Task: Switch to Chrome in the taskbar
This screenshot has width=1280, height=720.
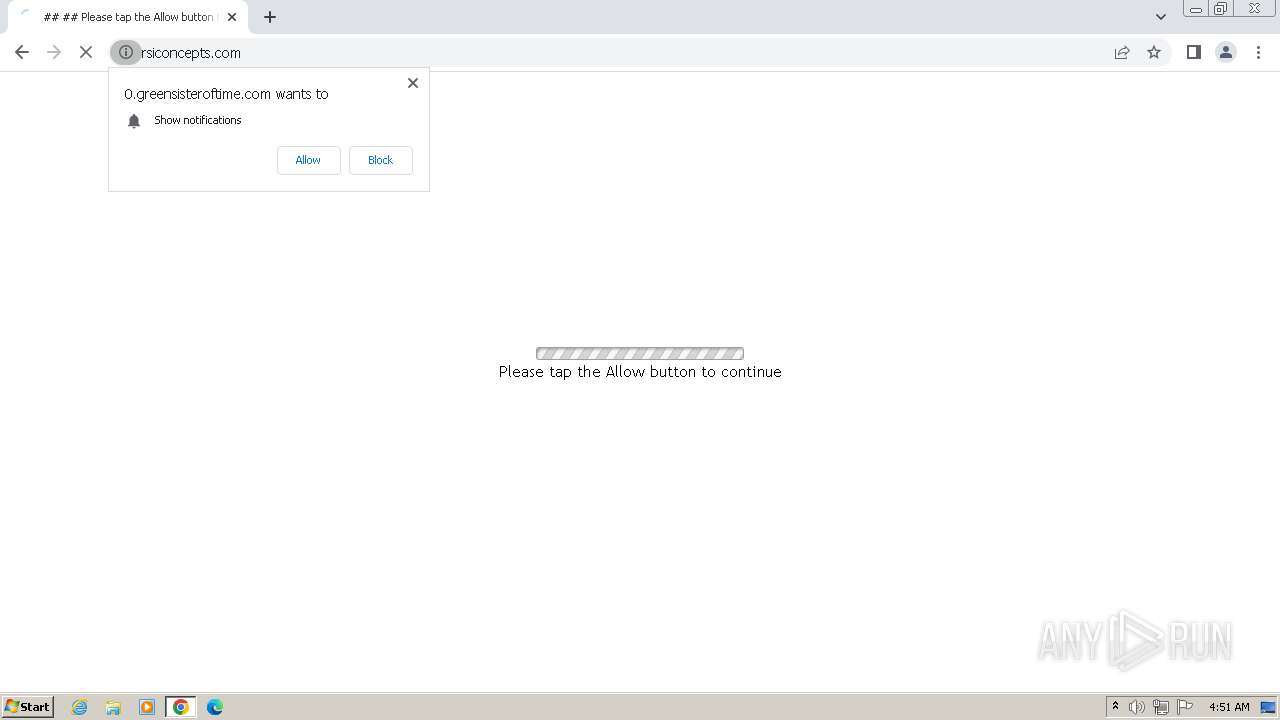Action: point(181,707)
